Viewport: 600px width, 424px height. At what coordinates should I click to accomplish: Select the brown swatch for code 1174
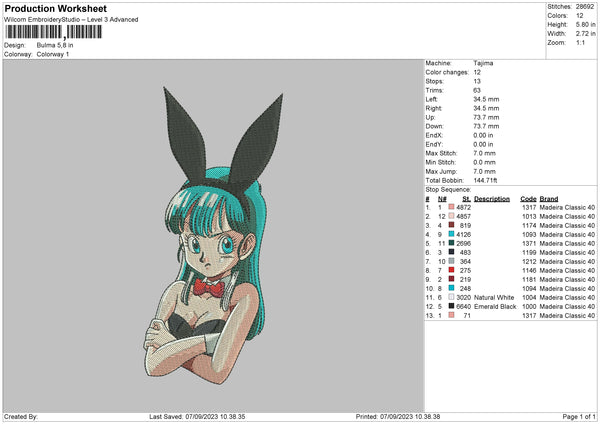451,225
